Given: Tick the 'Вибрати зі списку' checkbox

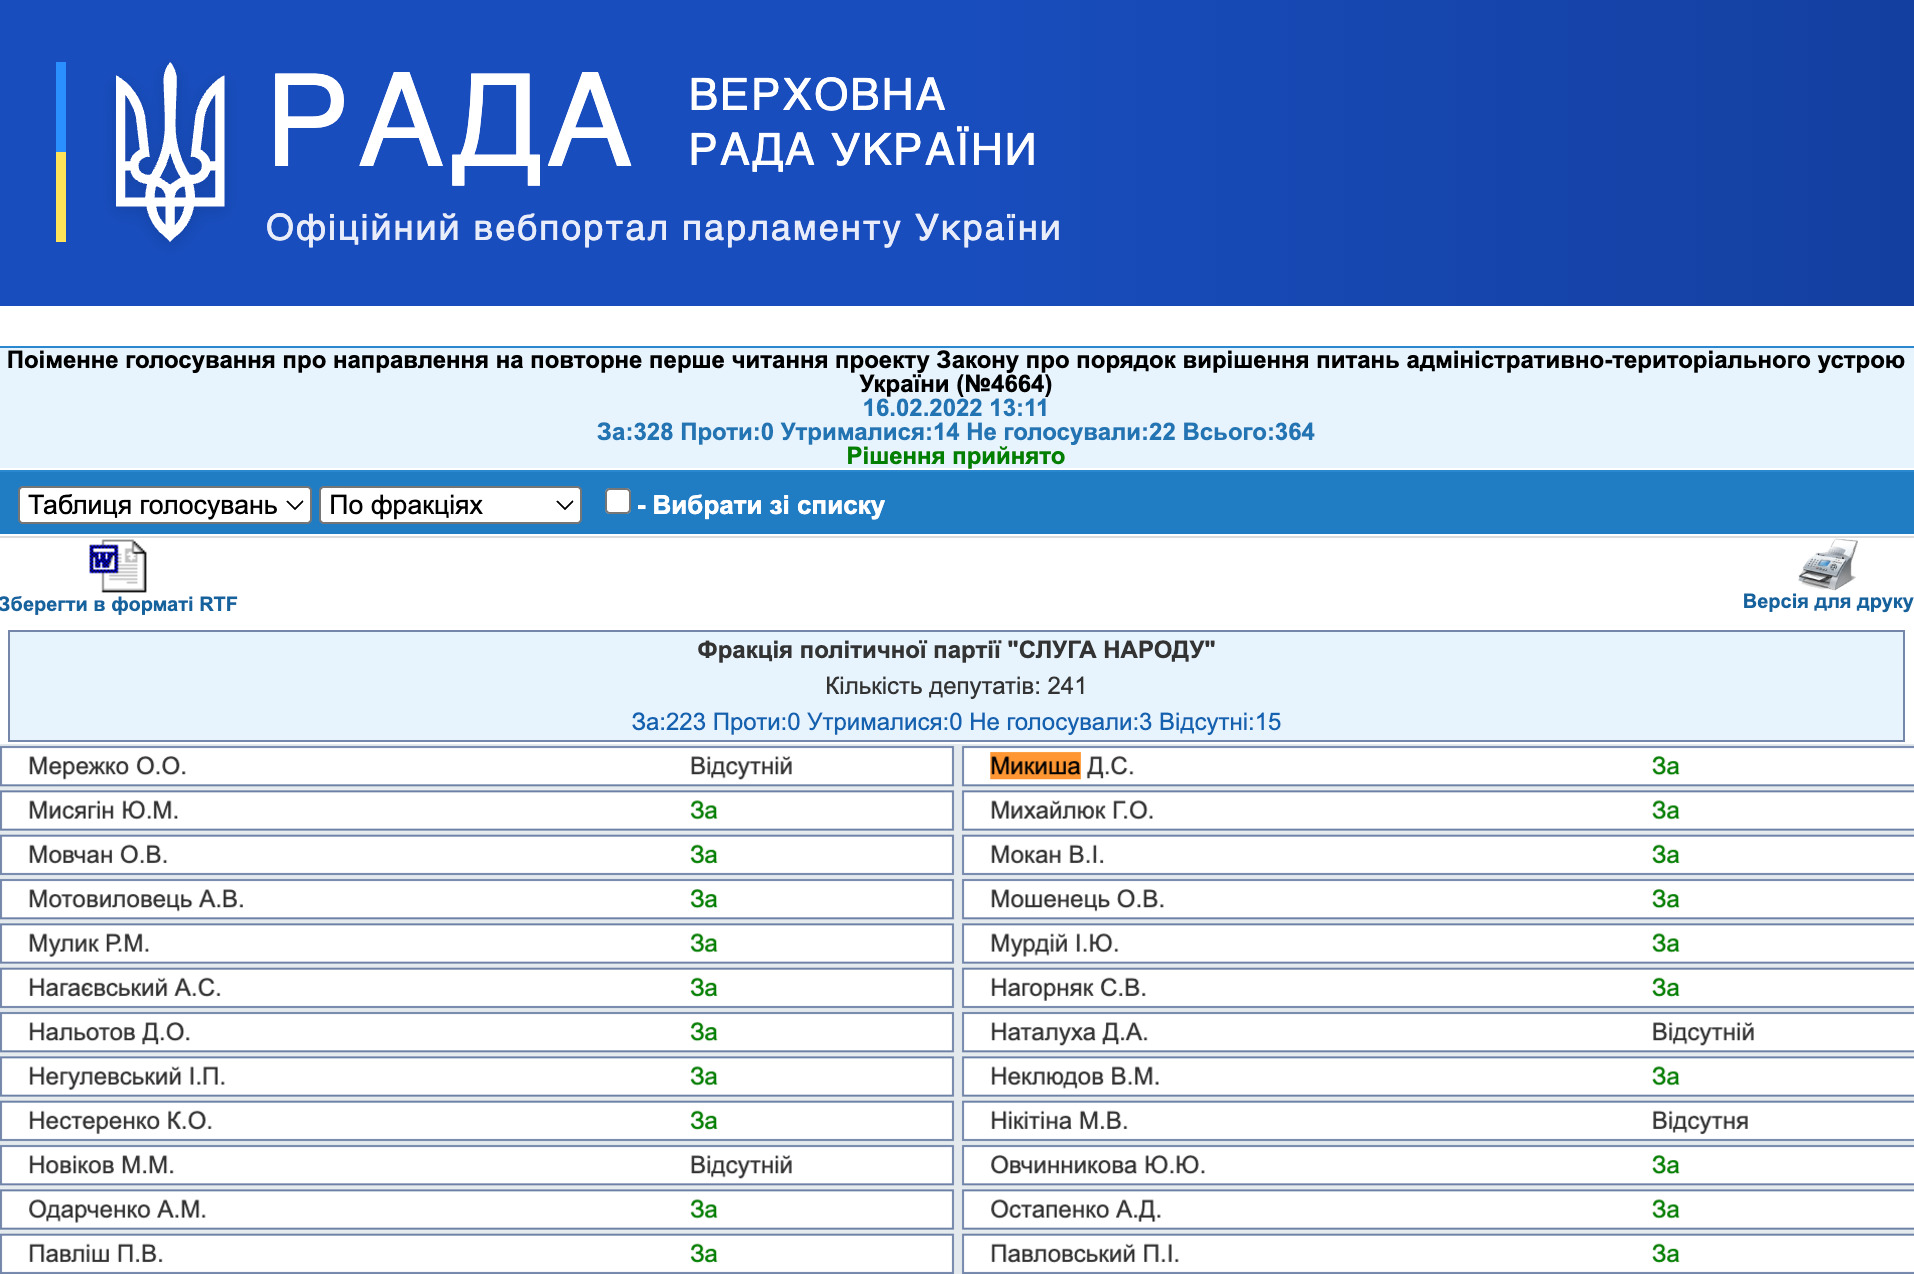Looking at the screenshot, I should [x=618, y=501].
